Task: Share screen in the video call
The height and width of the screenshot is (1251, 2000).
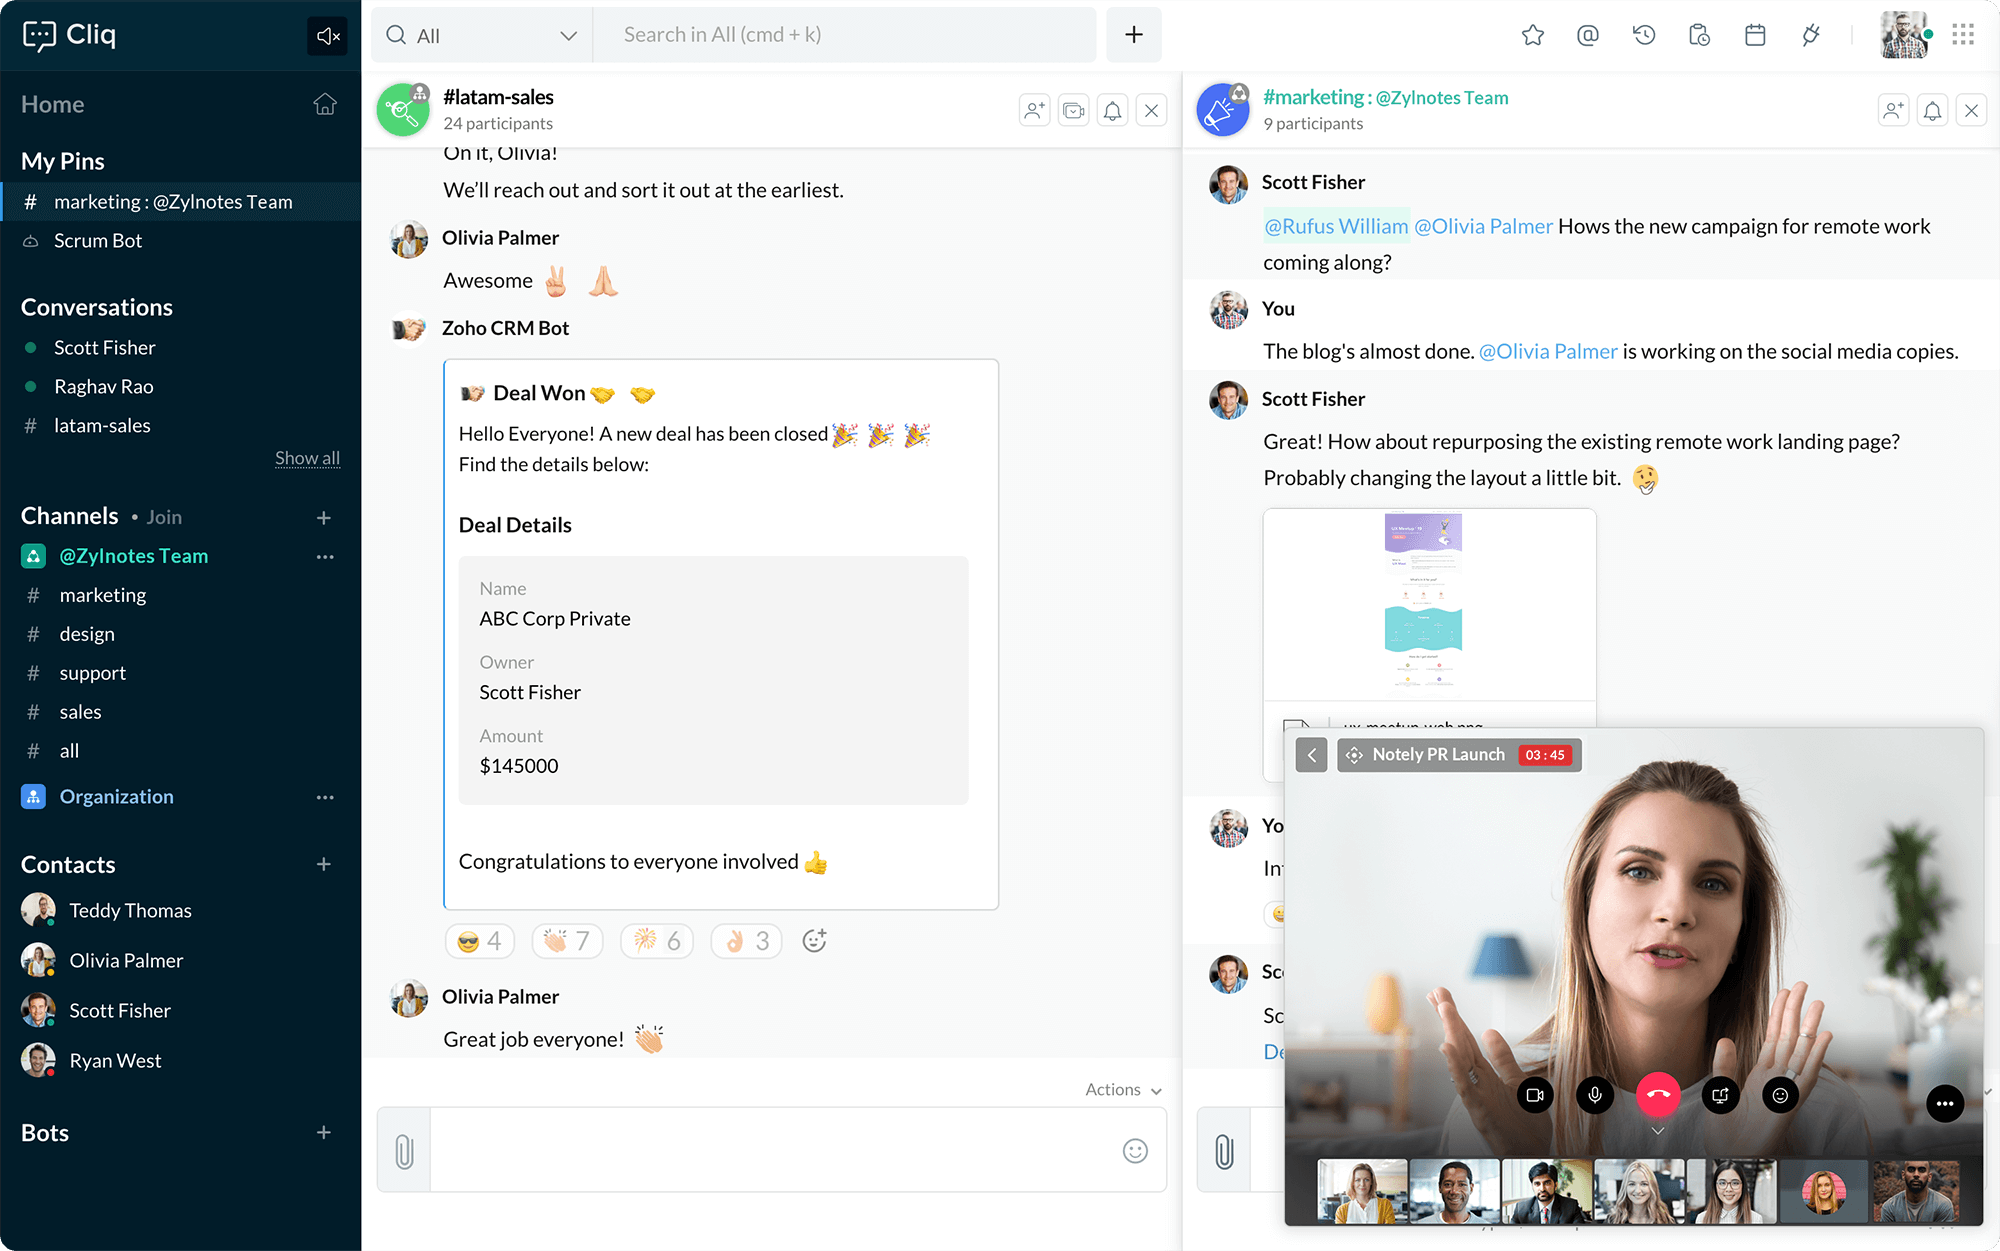Action: coord(1720,1095)
